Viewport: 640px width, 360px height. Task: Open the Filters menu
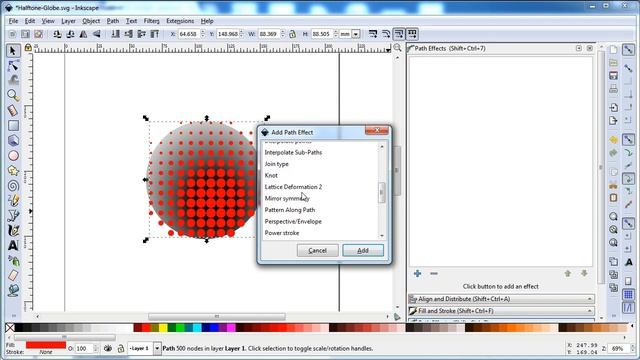click(x=151, y=21)
